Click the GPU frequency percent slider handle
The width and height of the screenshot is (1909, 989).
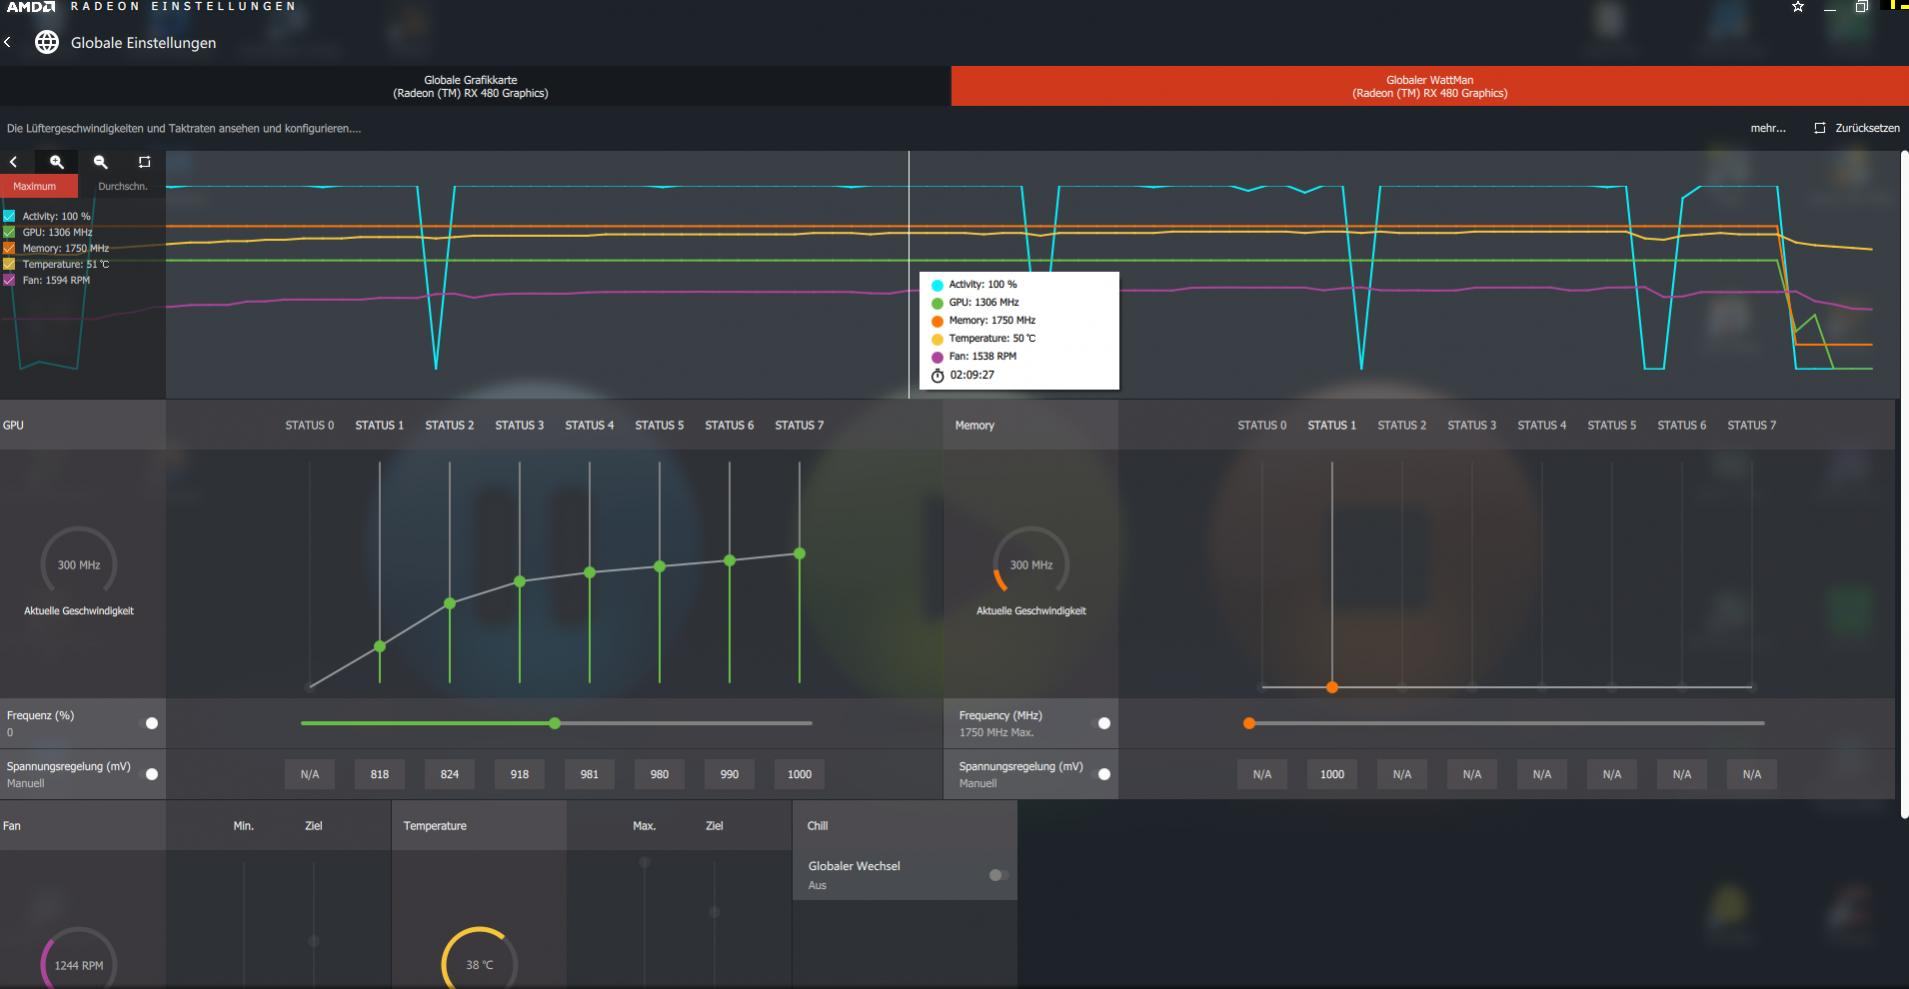[x=555, y=723]
